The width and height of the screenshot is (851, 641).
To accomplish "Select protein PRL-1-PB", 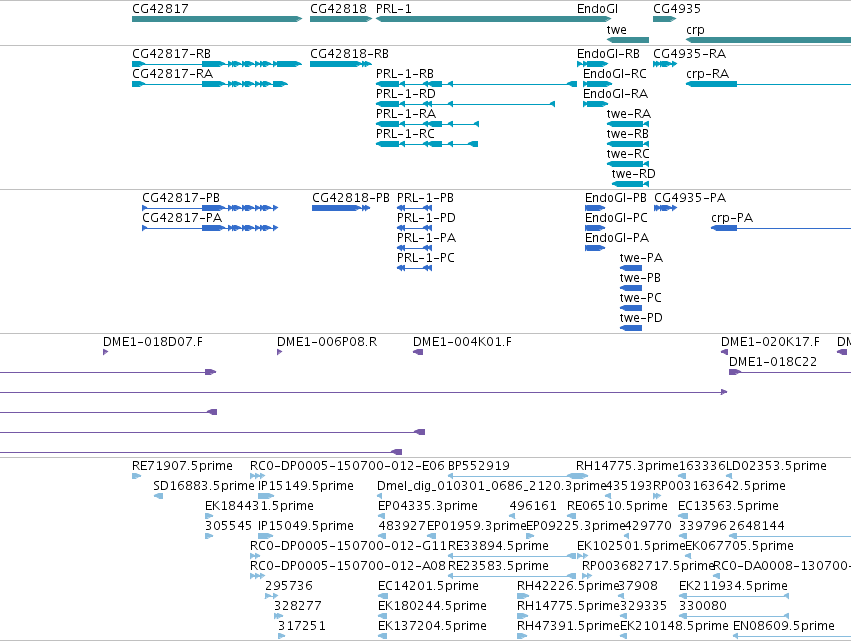I will point(415,208).
